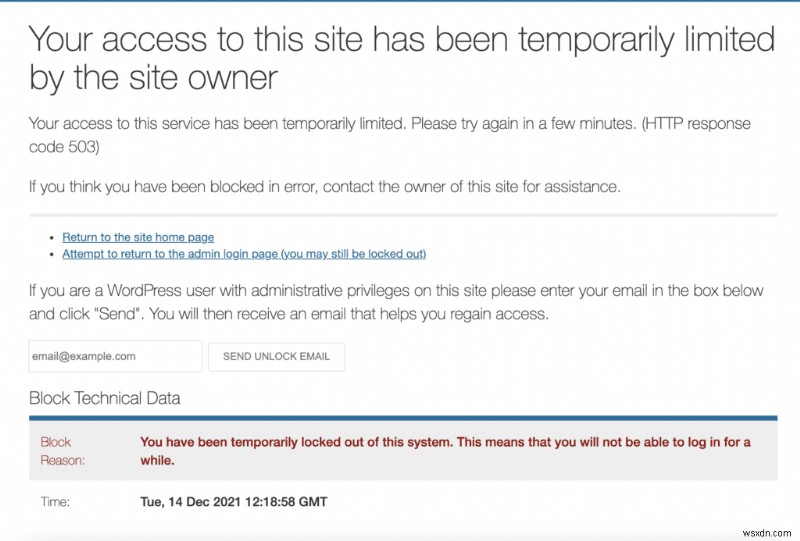Viewport: 800px width, 541px height.
Task: Open the "Return to the site home page" link
Action: pos(138,237)
